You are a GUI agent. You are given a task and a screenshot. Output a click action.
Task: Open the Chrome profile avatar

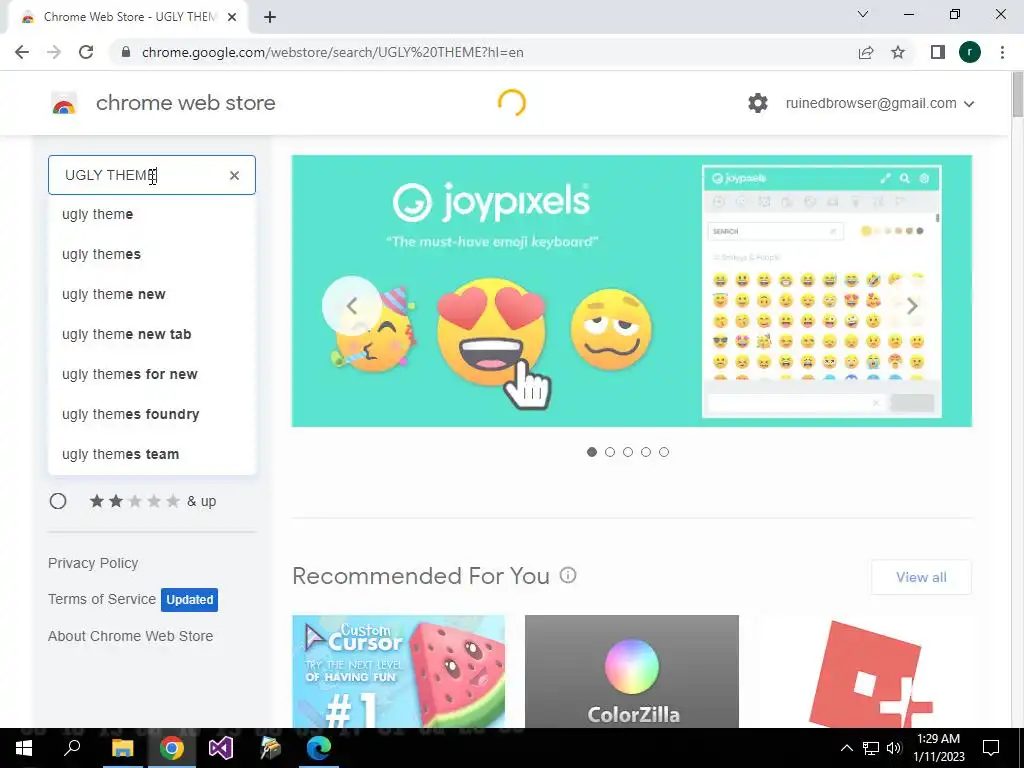point(970,52)
